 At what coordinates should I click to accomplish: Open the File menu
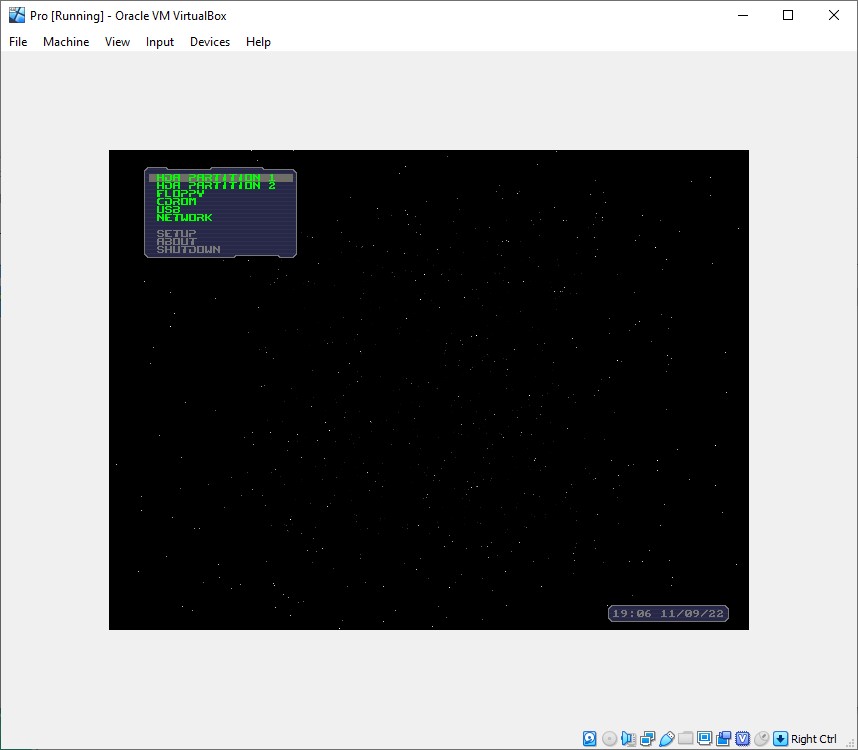click(x=18, y=42)
